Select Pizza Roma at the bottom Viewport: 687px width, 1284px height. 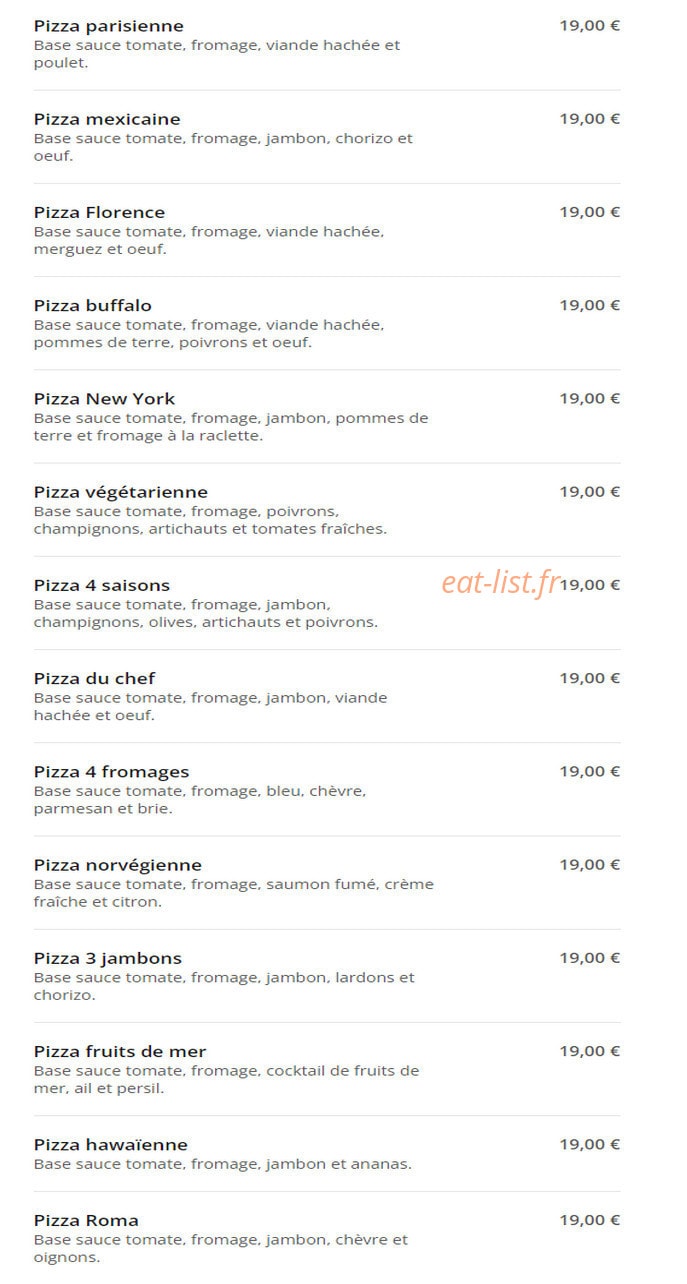click(x=86, y=1220)
